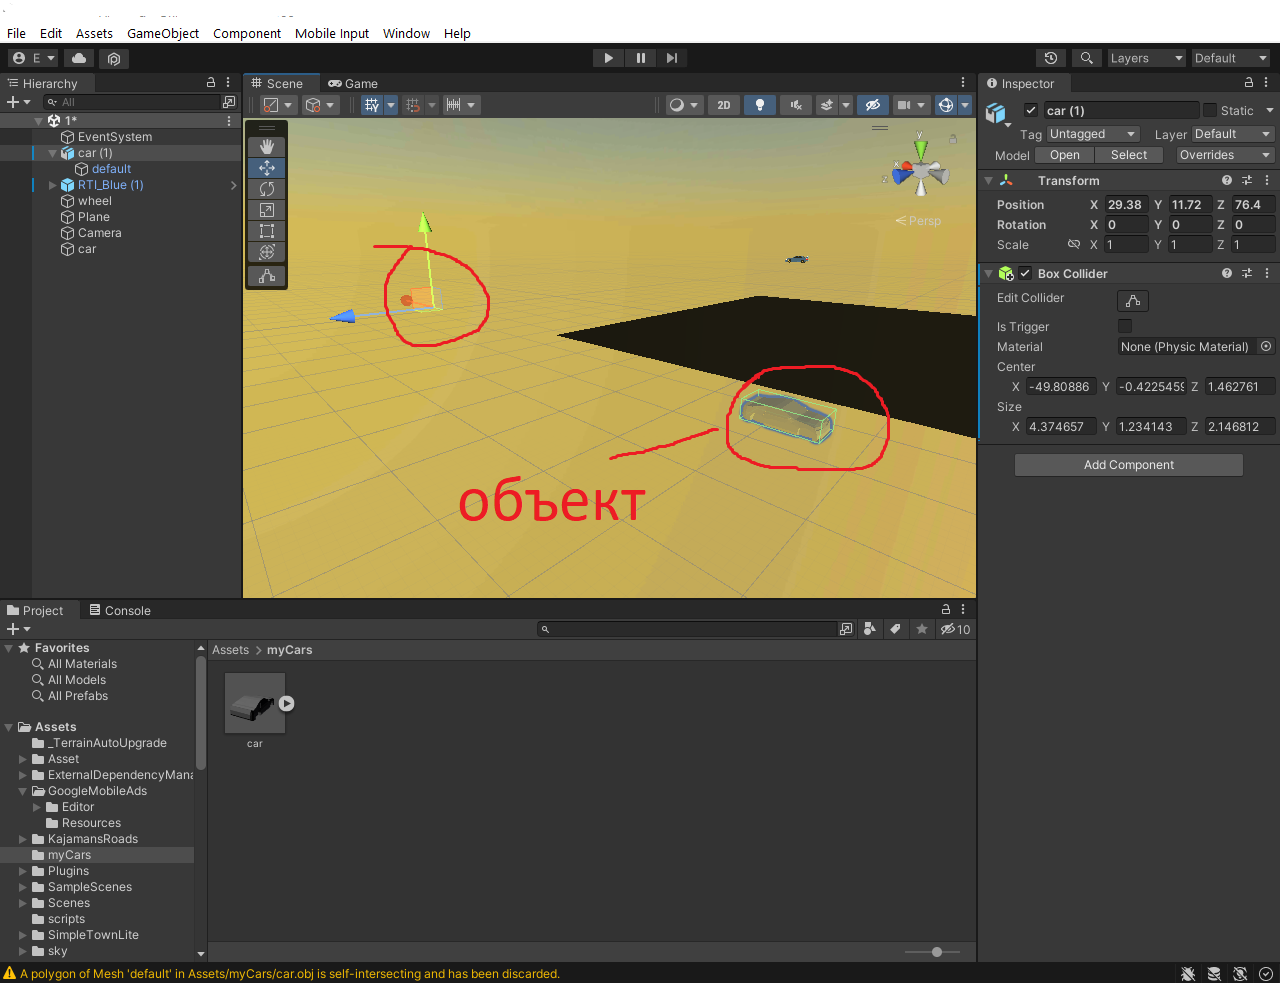Open the Unity version control icon

(114, 58)
